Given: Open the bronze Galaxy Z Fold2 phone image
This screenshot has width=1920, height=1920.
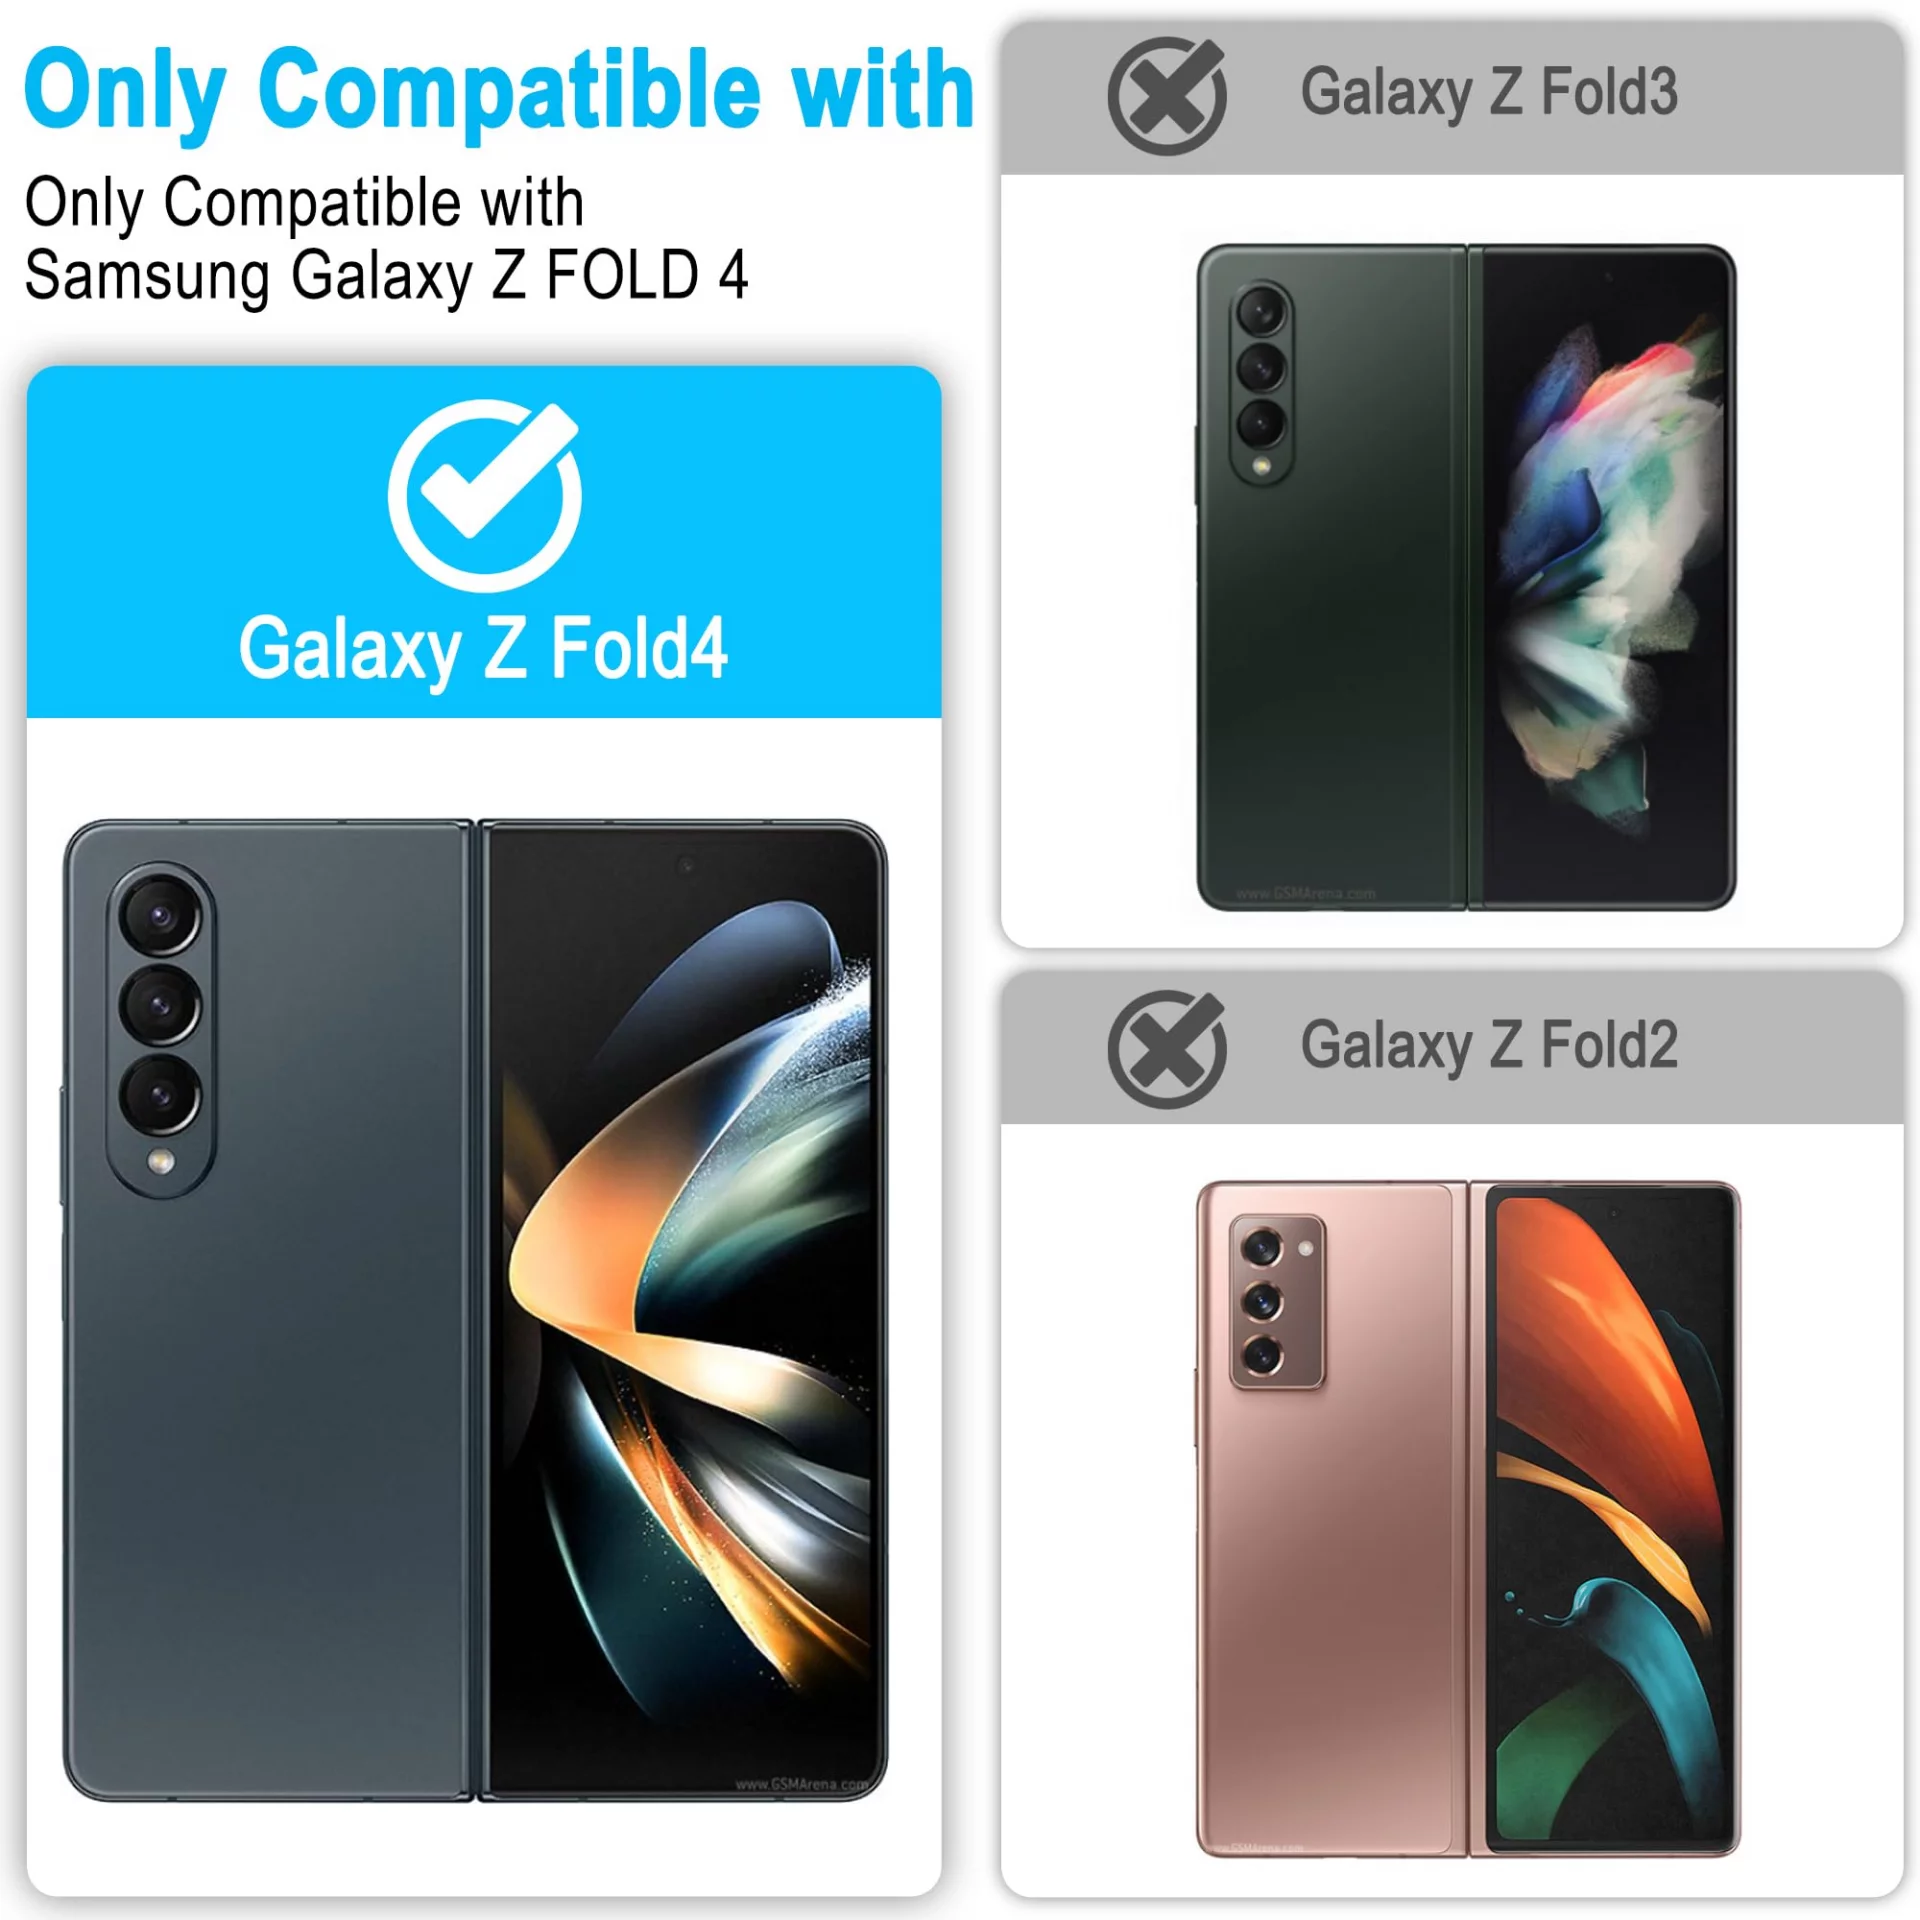Looking at the screenshot, I should 1468,1518.
